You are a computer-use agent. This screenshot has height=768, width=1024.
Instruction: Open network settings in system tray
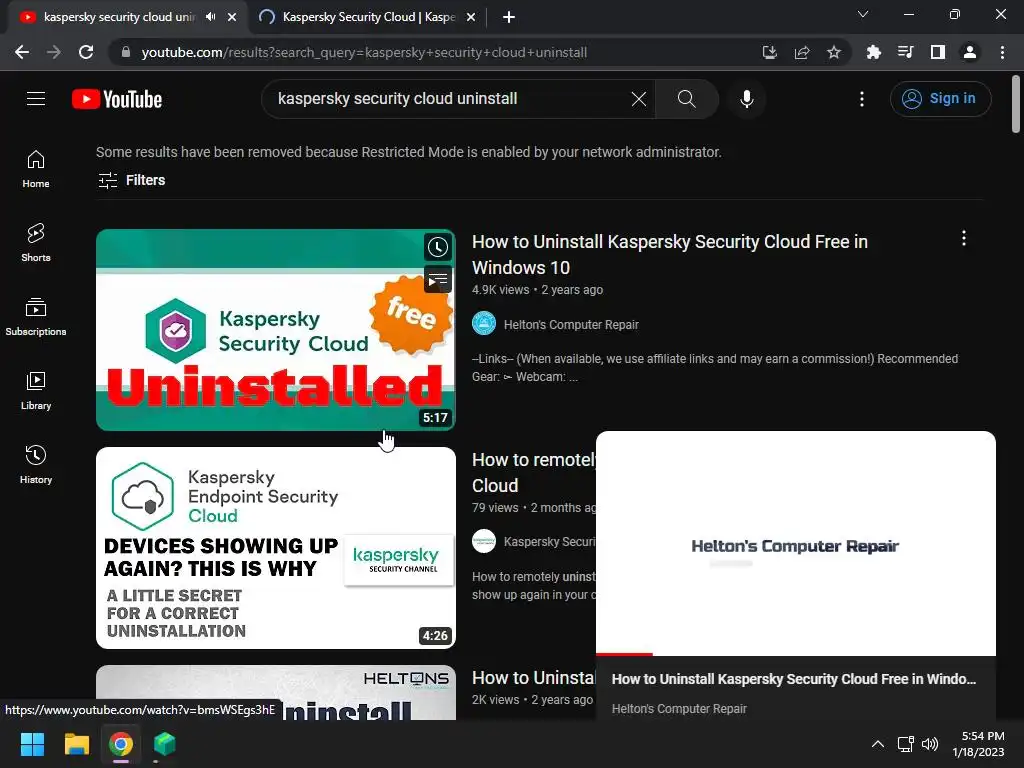click(x=905, y=744)
